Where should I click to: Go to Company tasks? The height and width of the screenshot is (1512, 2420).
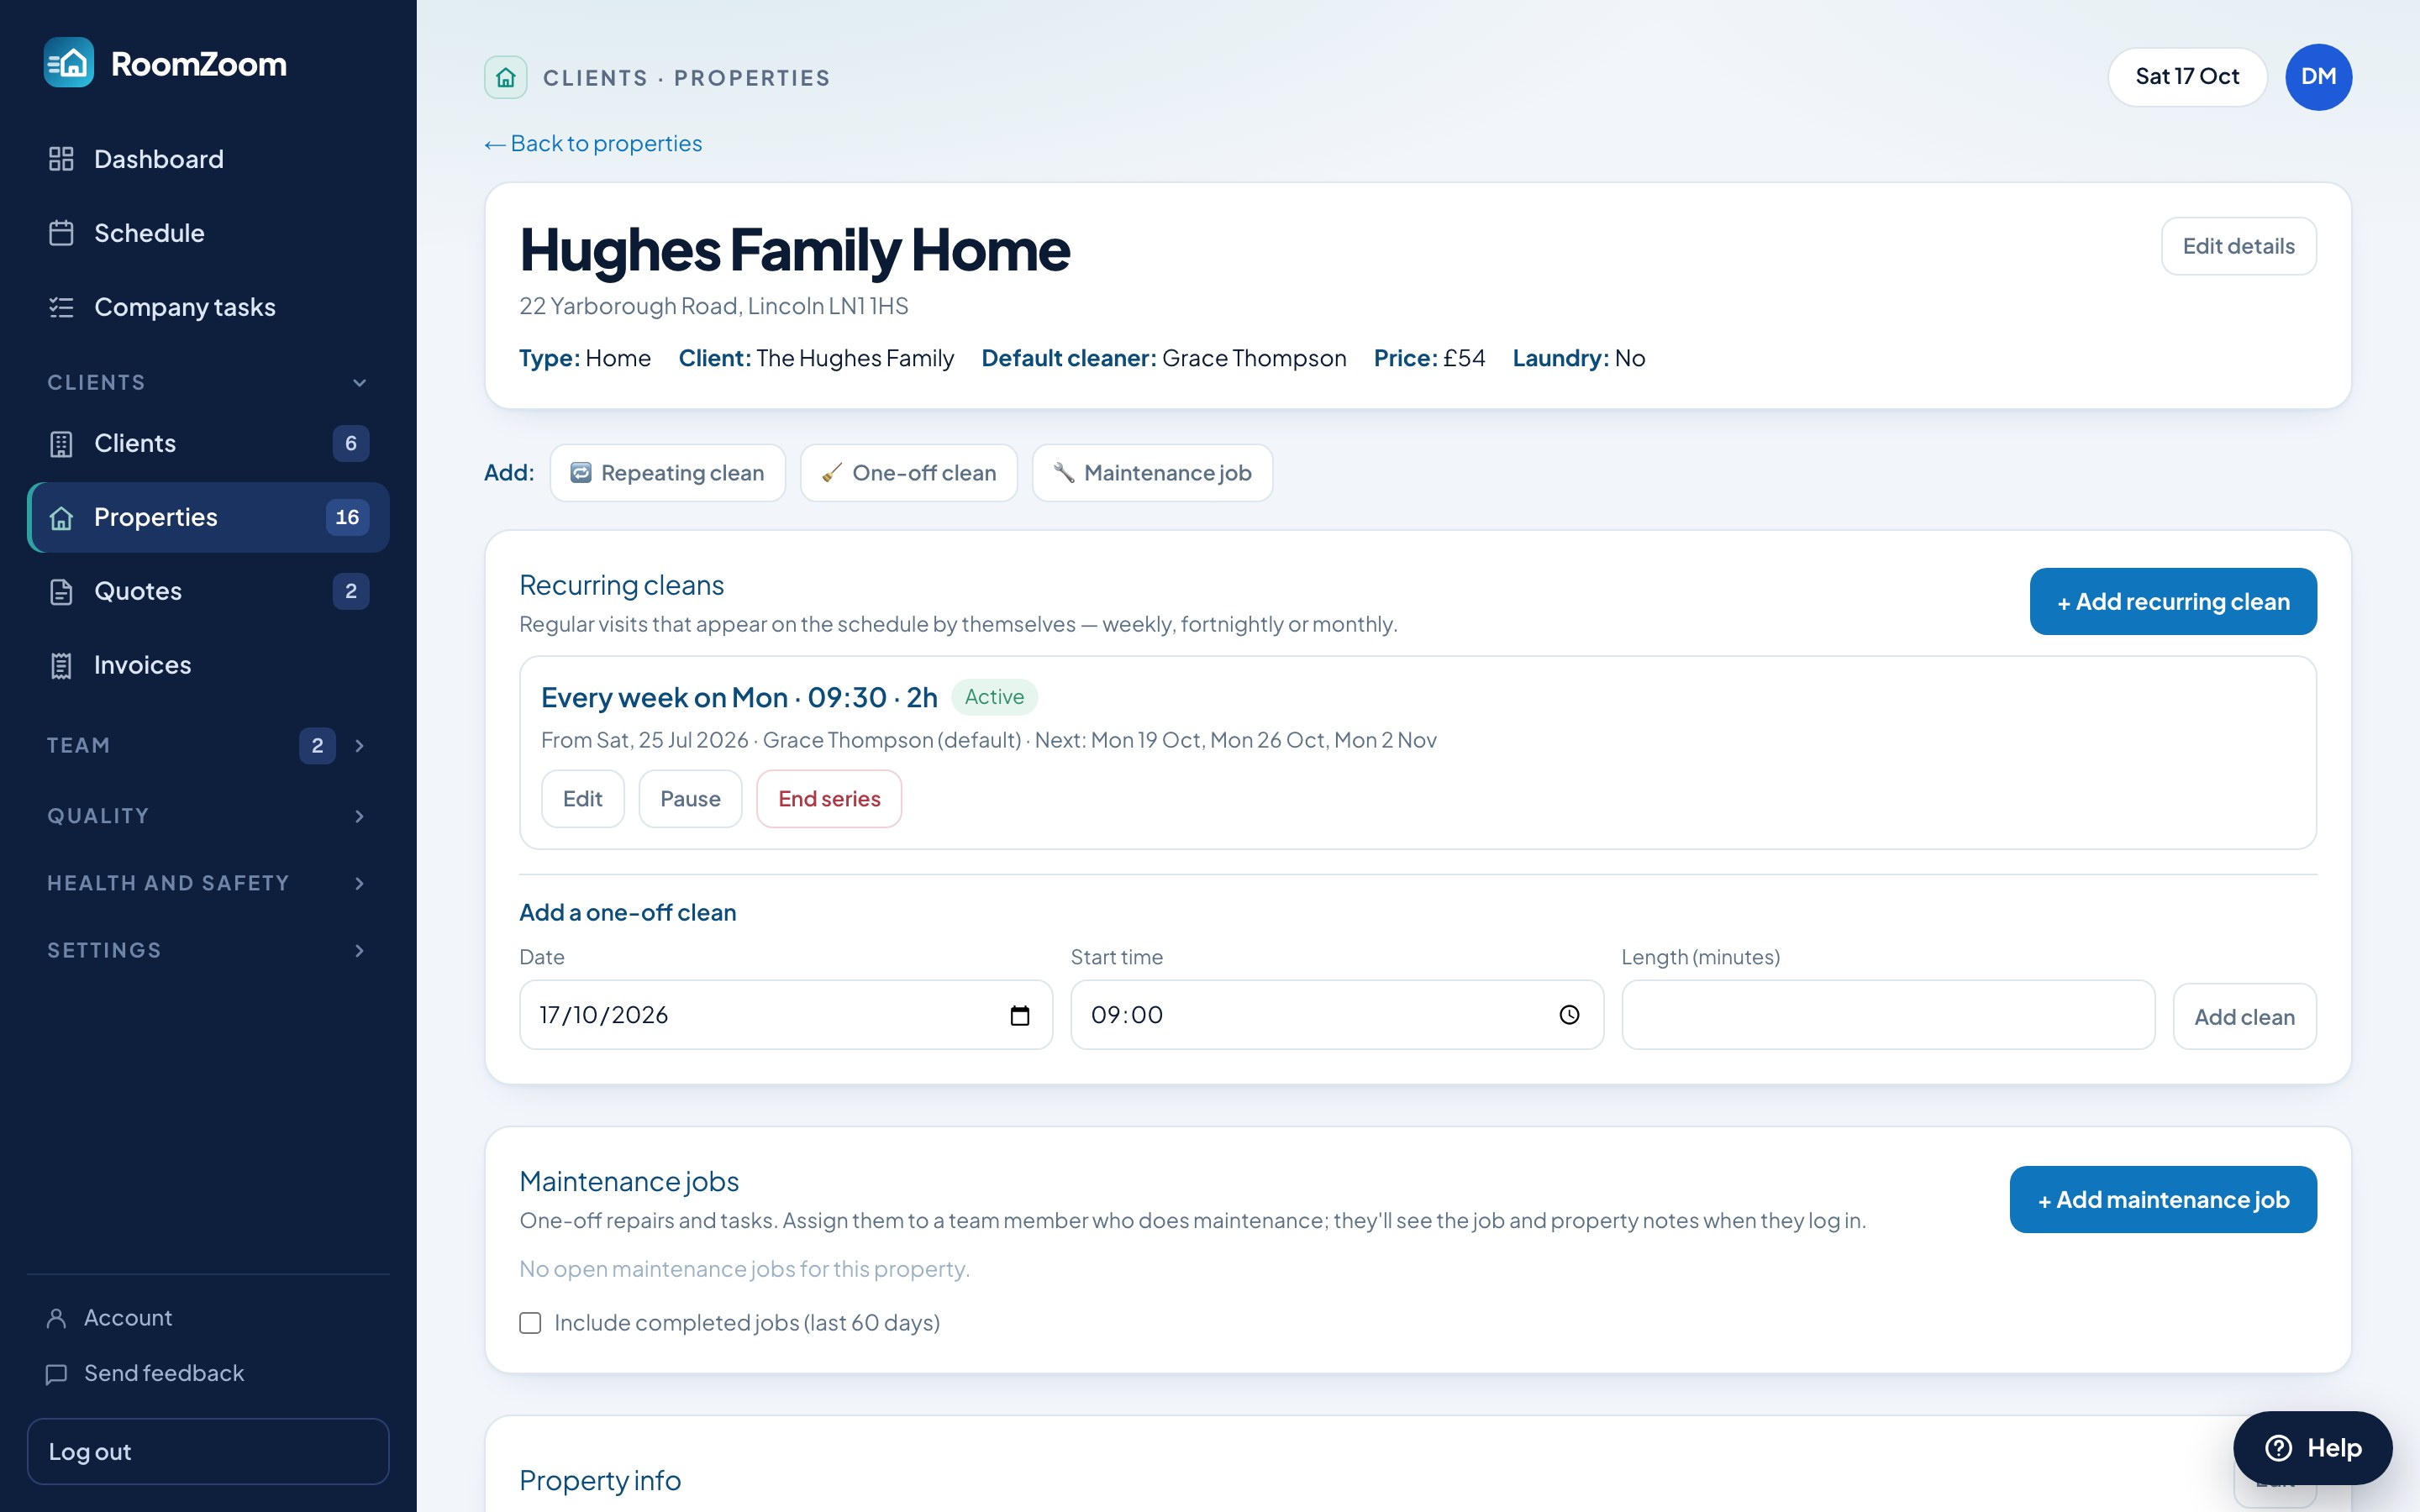click(x=208, y=307)
